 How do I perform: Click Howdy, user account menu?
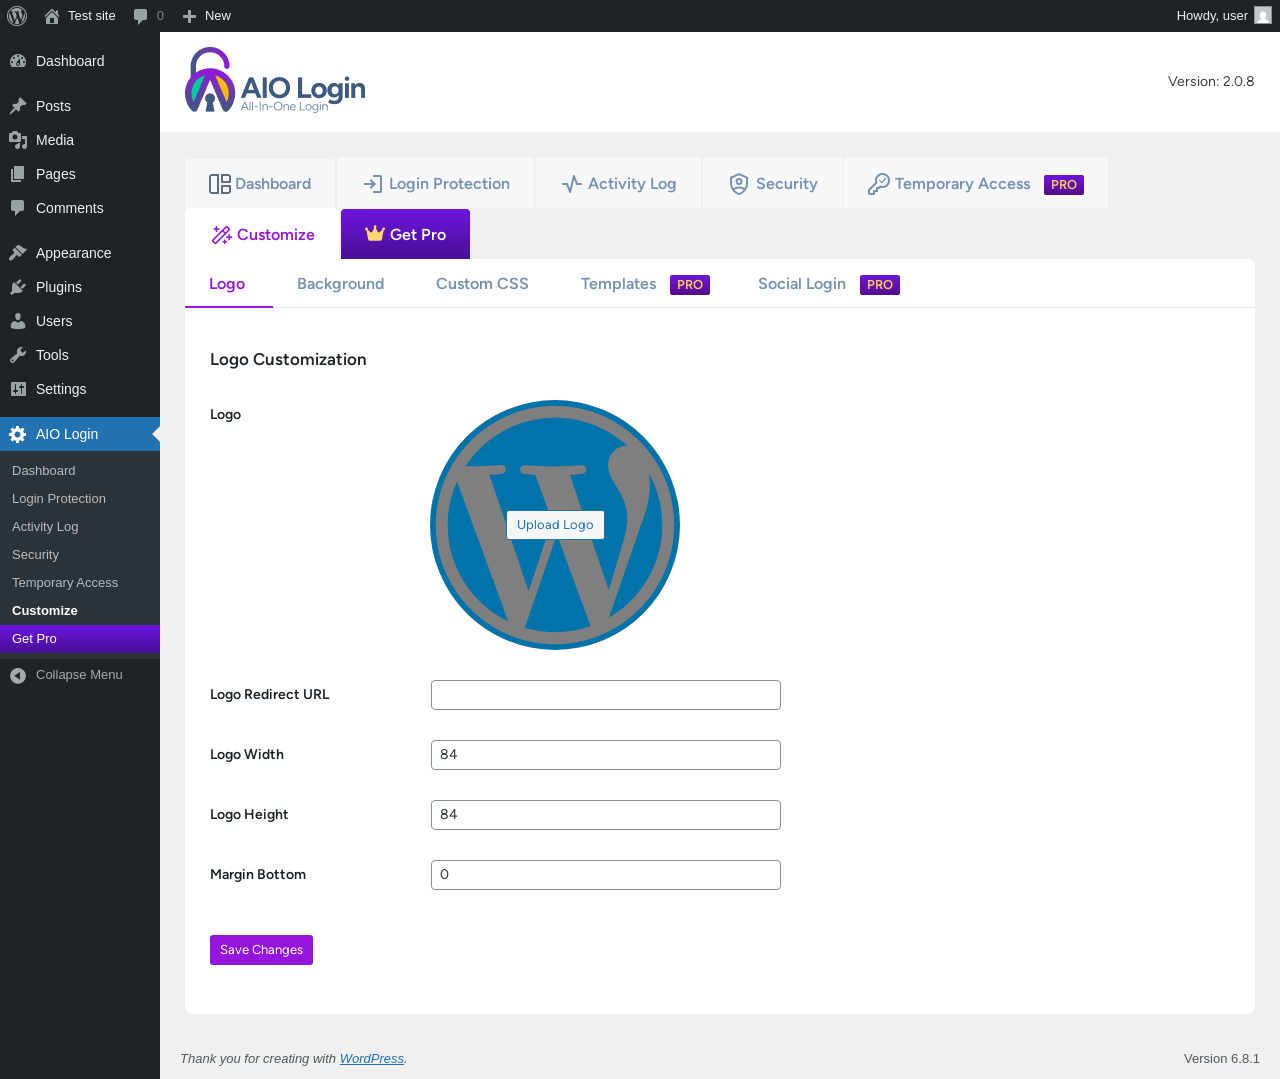[1224, 16]
